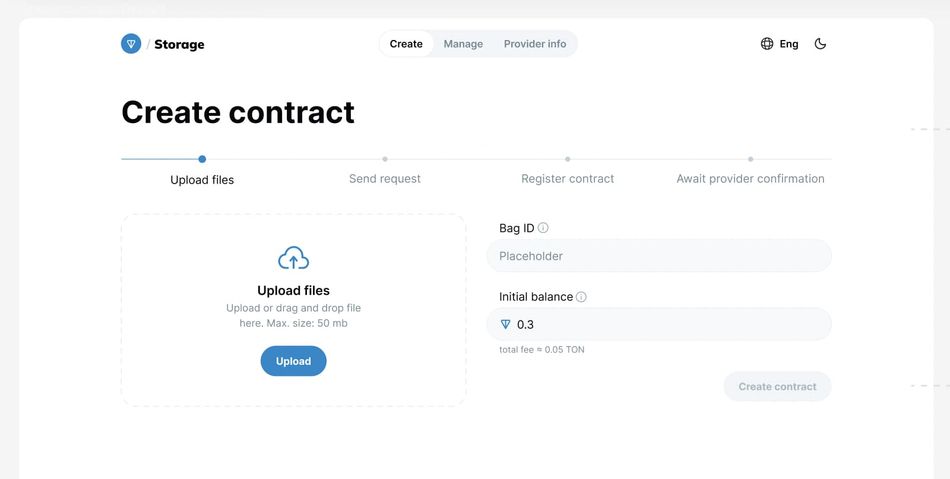This screenshot has height=479, width=950.
Task: Switch to the Create tab
Action: 406,44
